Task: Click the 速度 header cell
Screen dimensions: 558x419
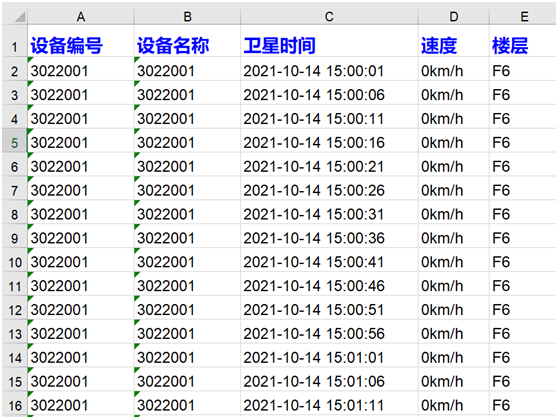Action: [x=453, y=41]
